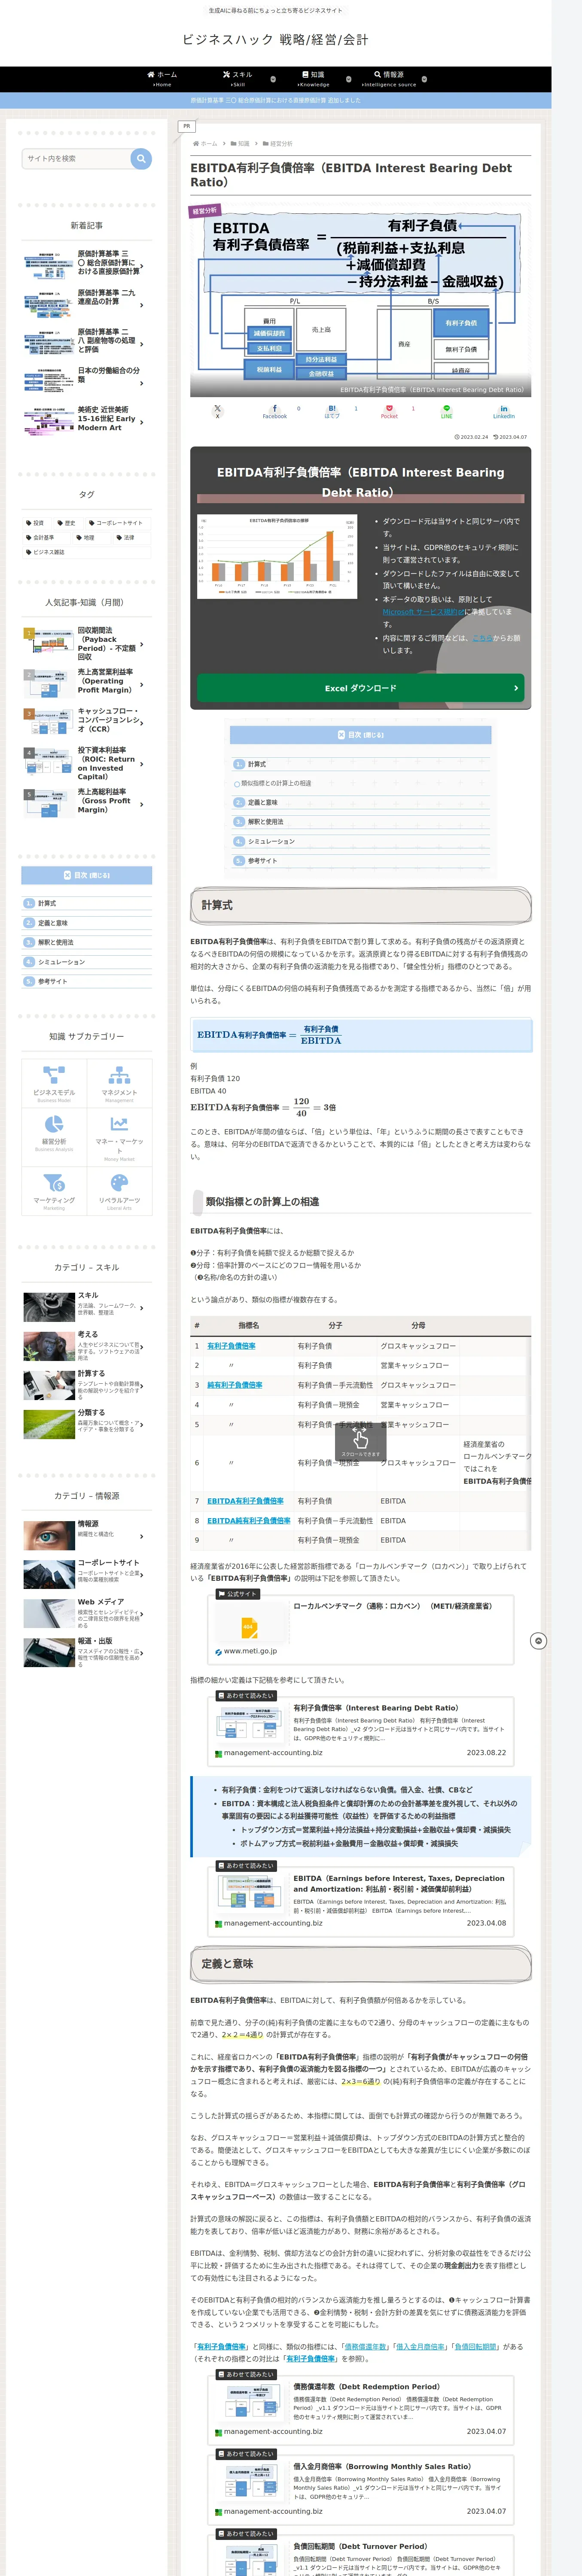This screenshot has width=582, height=2576.
Task: Expand the 情報源 menu dropdown arrow
Action: (424, 79)
